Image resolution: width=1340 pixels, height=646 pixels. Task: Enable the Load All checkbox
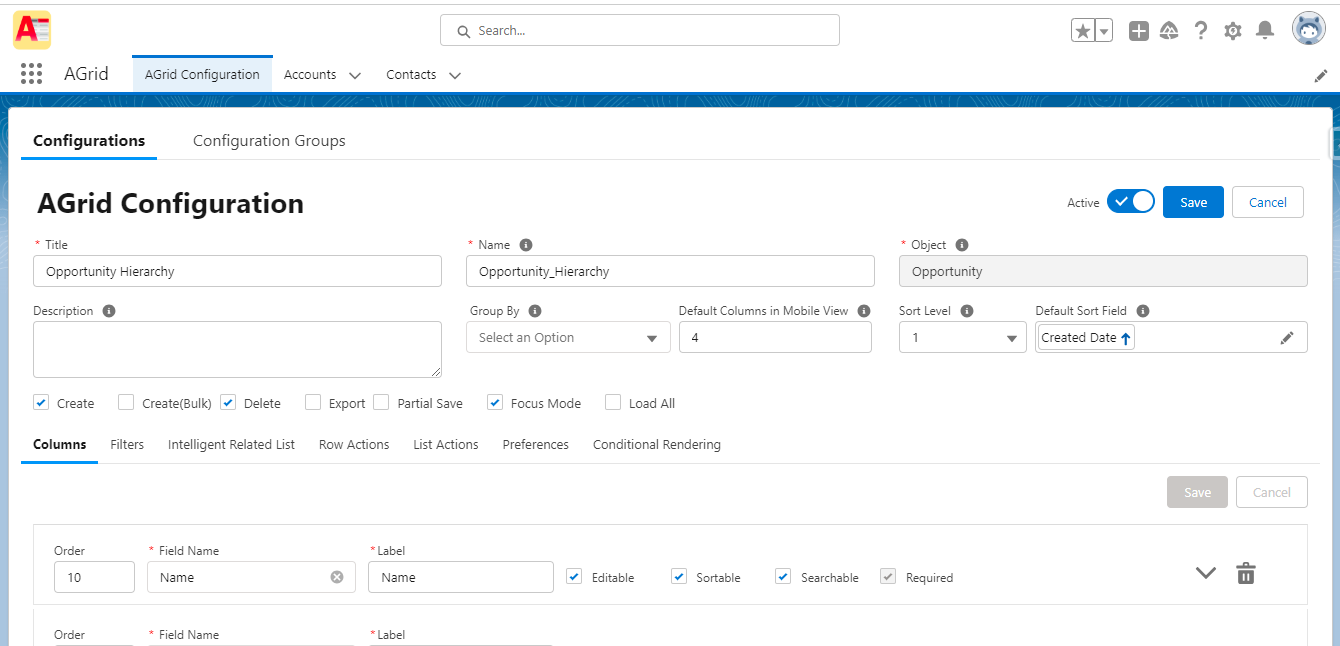pos(613,402)
